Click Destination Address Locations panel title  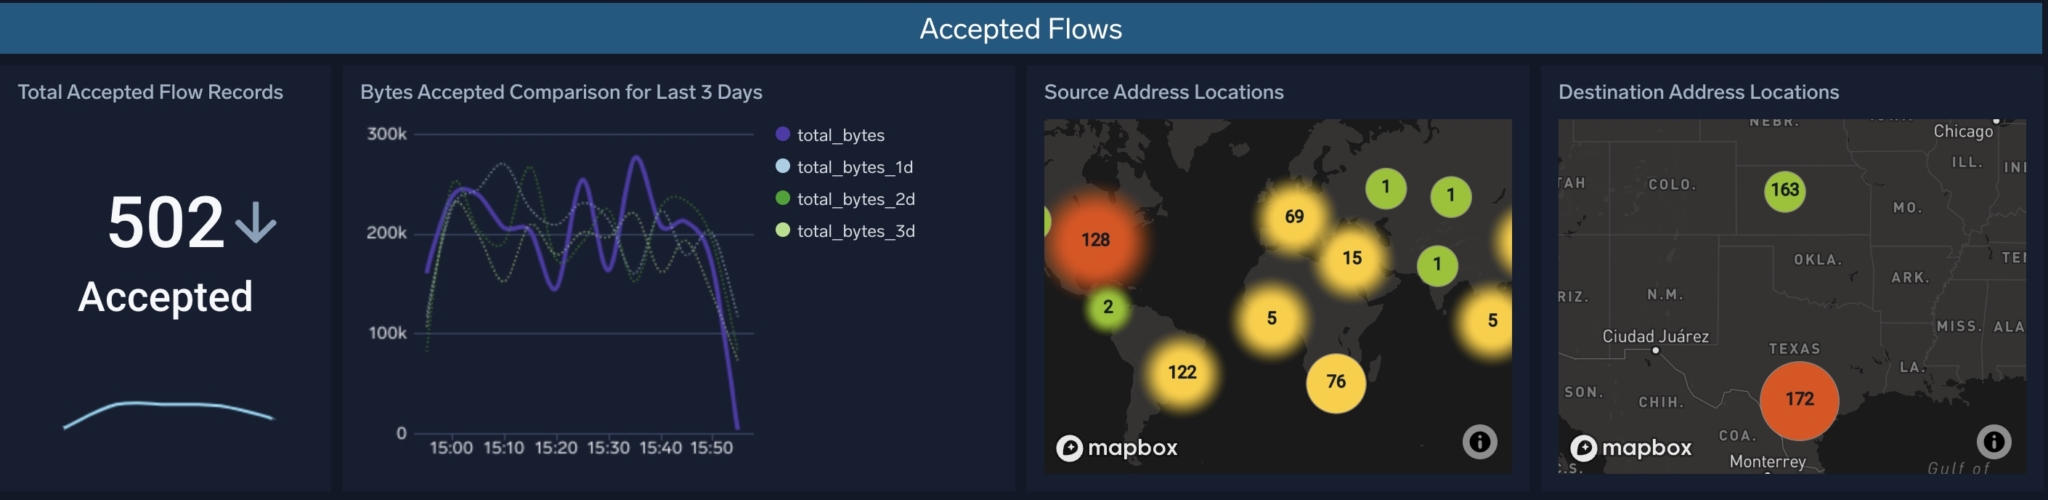point(1699,92)
